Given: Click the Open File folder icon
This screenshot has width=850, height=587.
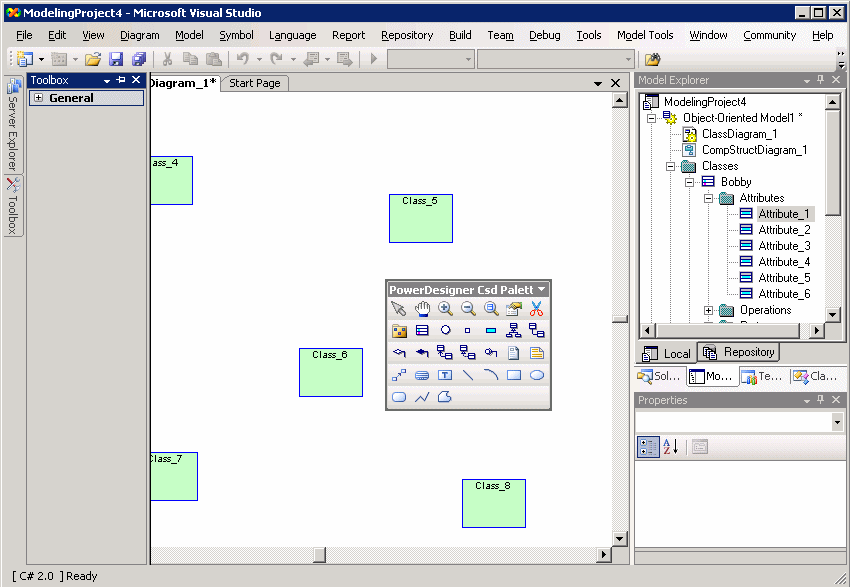Looking at the screenshot, I should (93, 59).
